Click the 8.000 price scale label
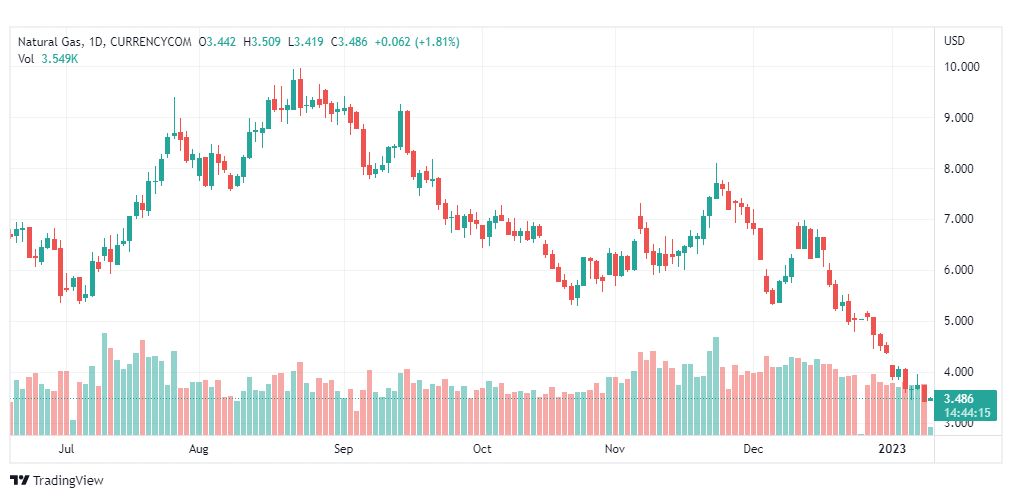 click(960, 169)
